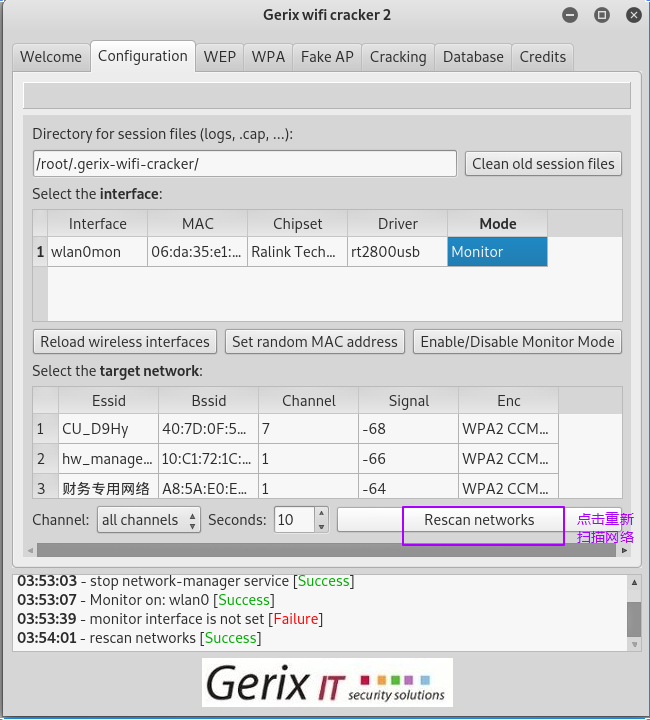Go to the Cracking tab
Screen dimensions: 650x720
coord(398,57)
